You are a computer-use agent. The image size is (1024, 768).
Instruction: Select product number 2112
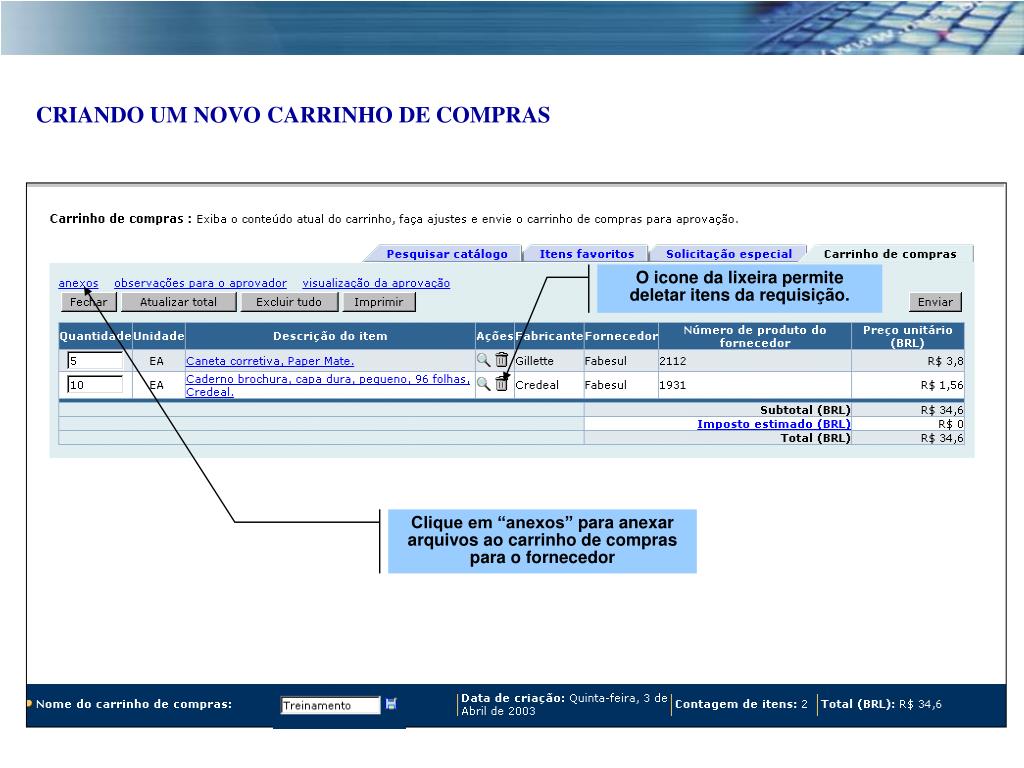[673, 360]
